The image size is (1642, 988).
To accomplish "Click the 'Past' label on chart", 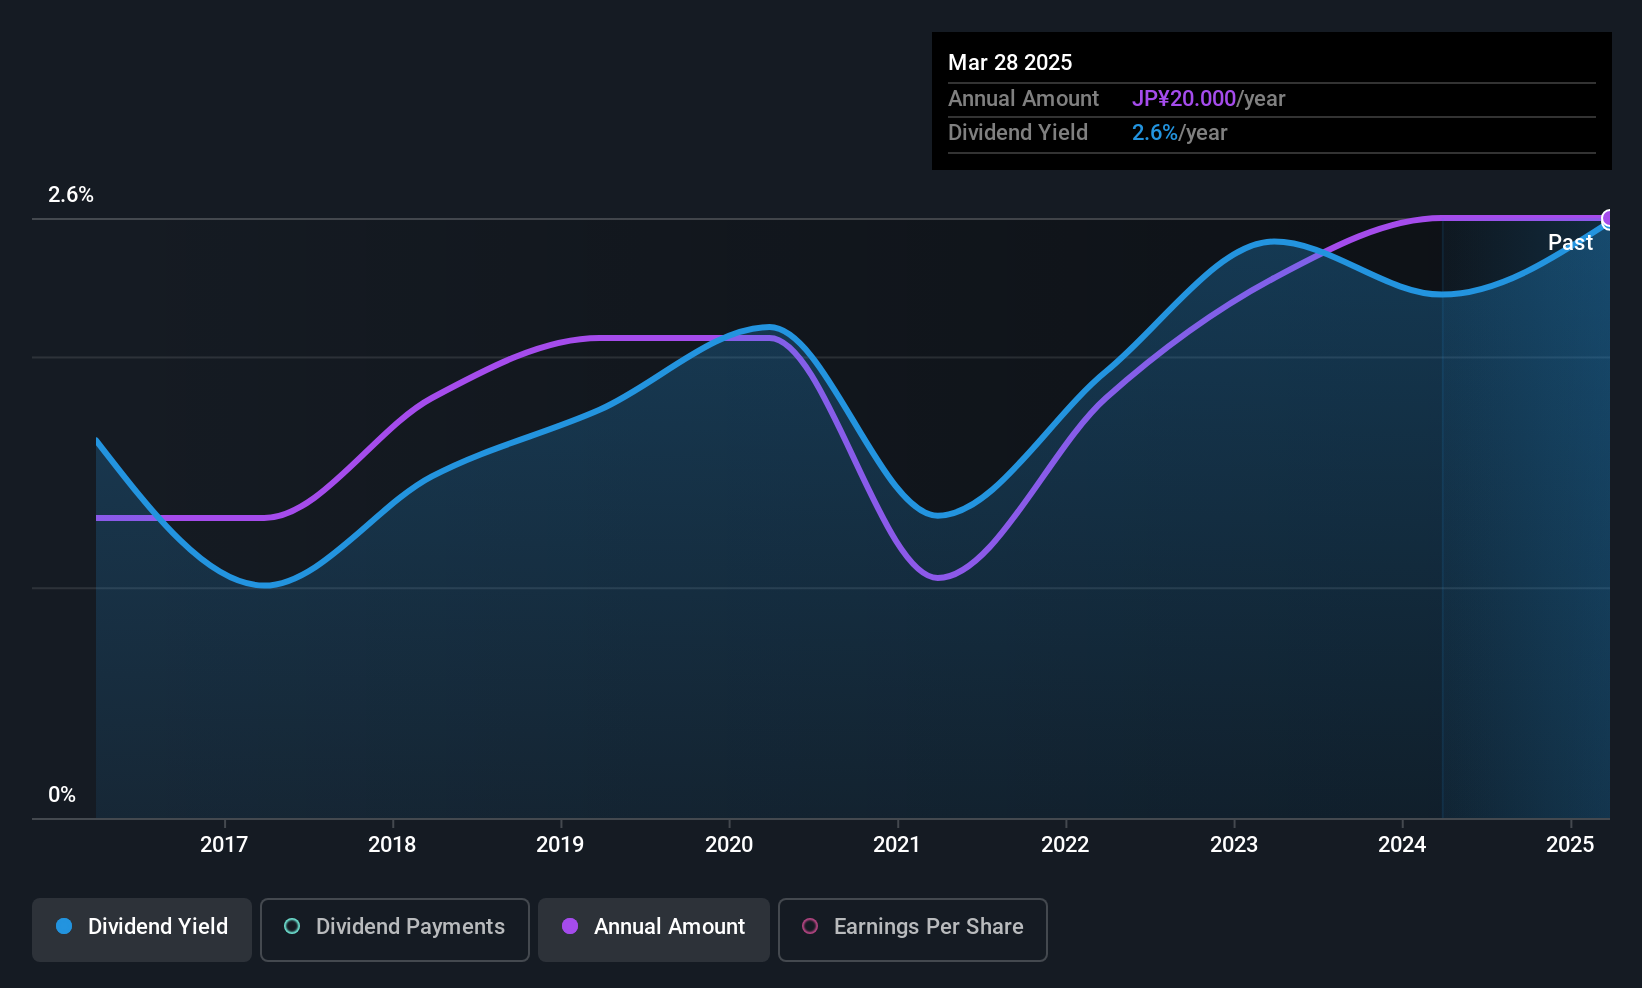I will tap(1570, 242).
